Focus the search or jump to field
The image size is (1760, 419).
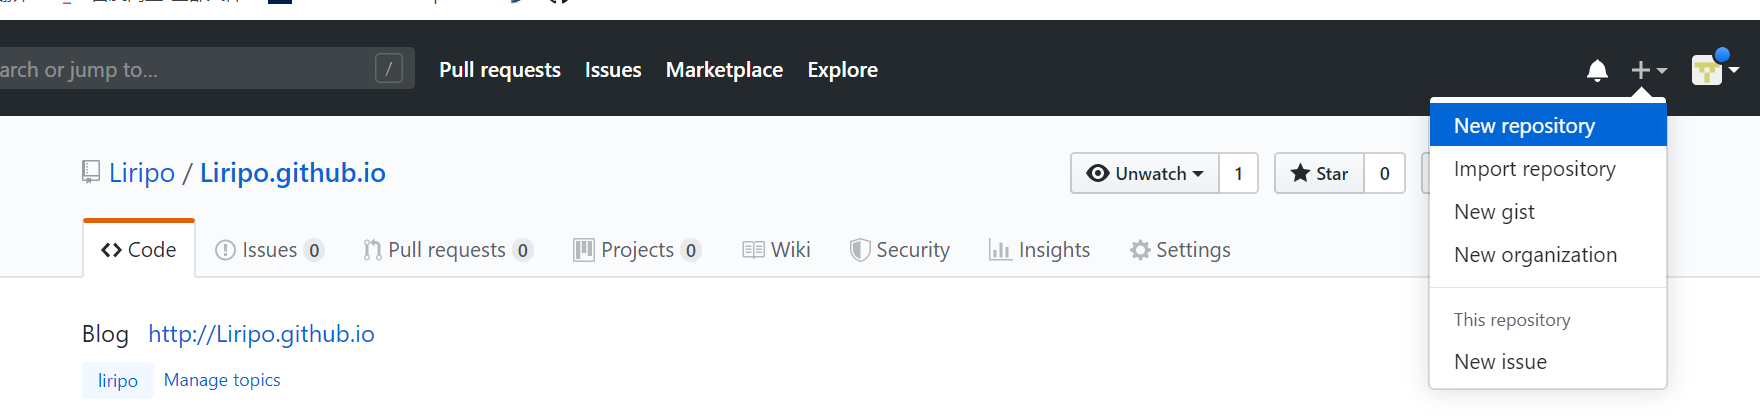pos(200,68)
